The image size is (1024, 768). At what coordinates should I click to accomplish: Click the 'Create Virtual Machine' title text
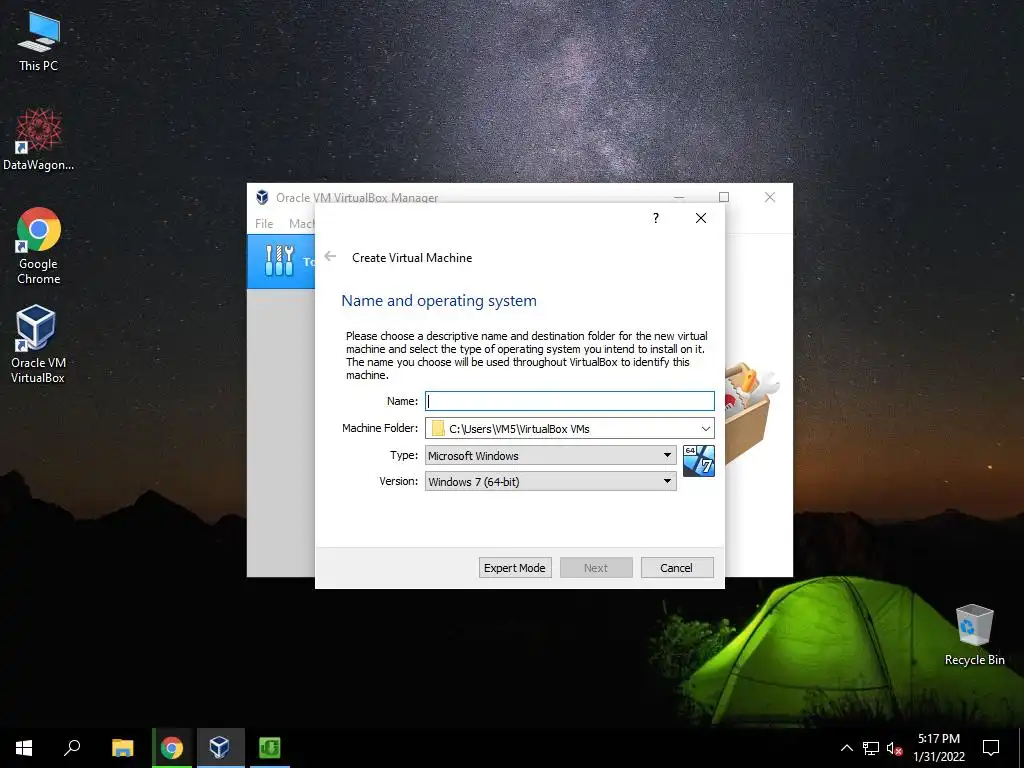411,258
